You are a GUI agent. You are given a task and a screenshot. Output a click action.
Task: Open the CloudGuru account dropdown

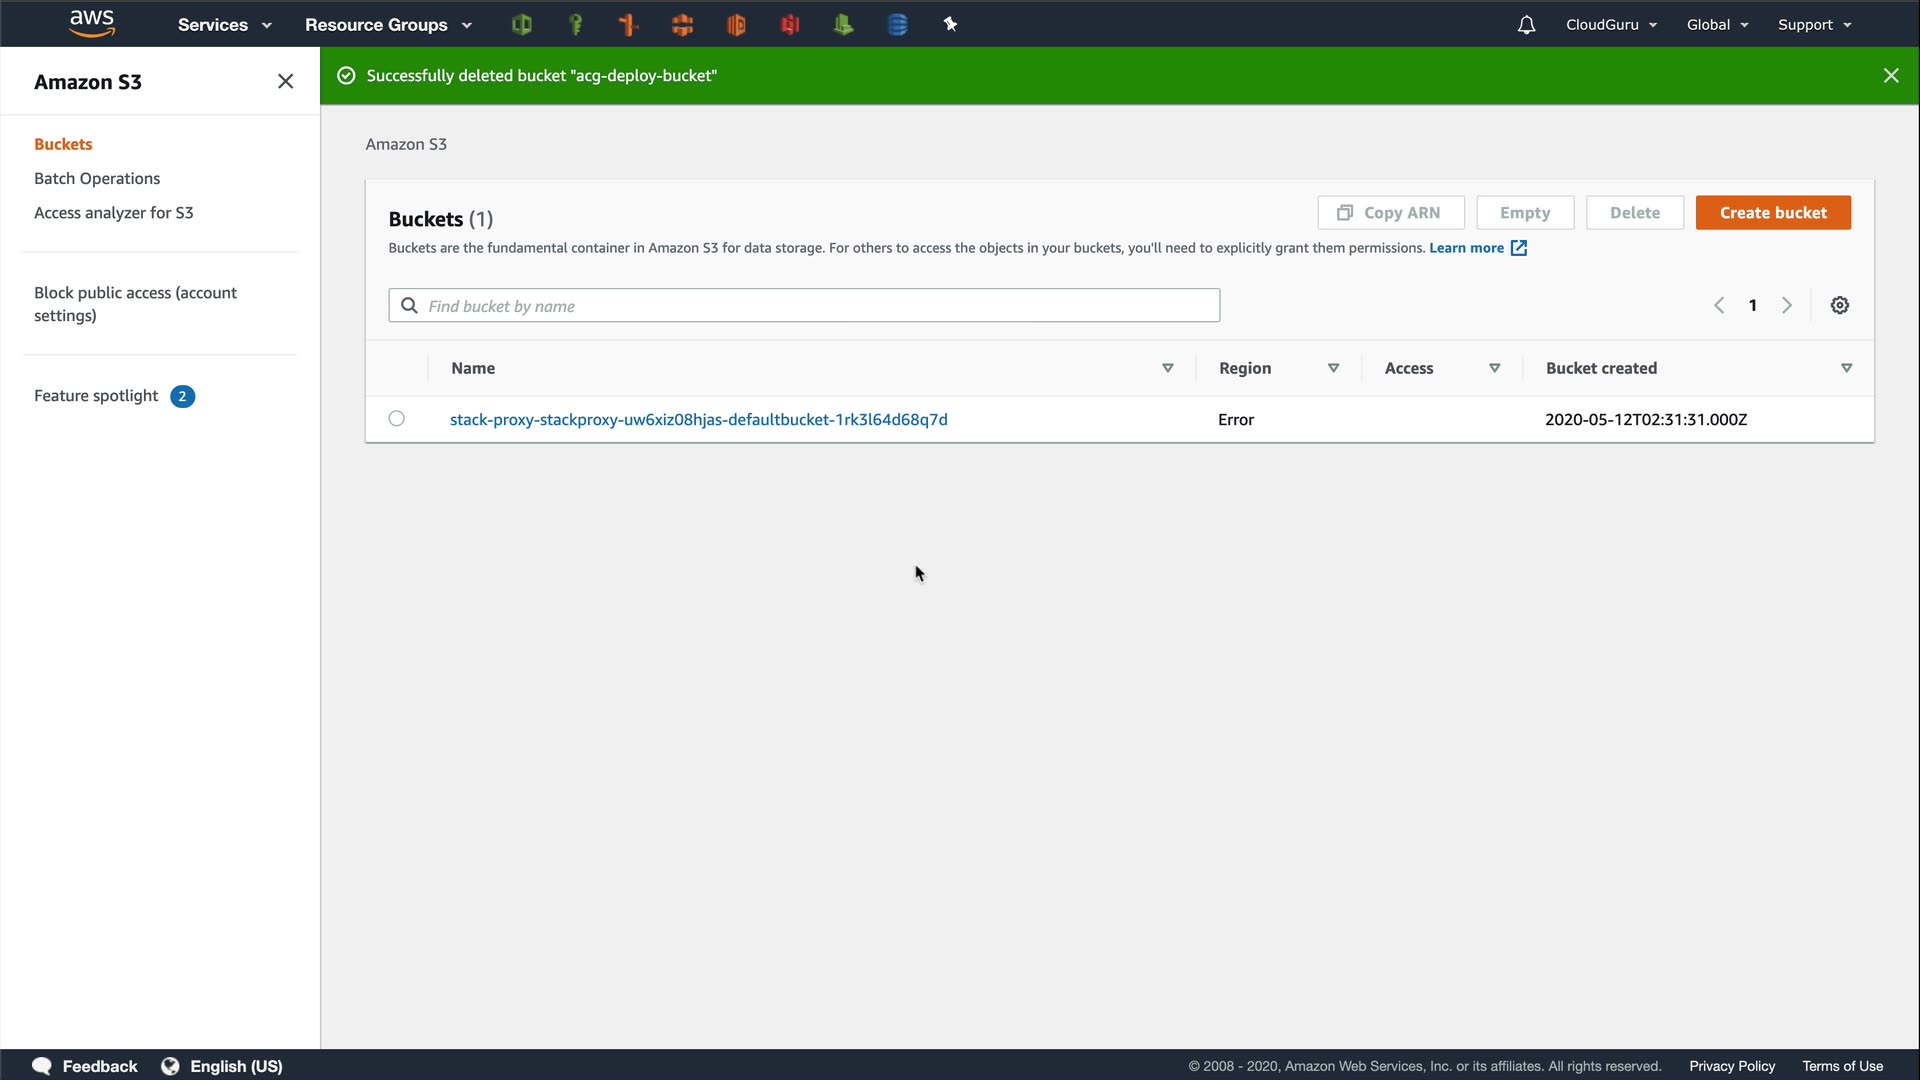click(x=1611, y=25)
